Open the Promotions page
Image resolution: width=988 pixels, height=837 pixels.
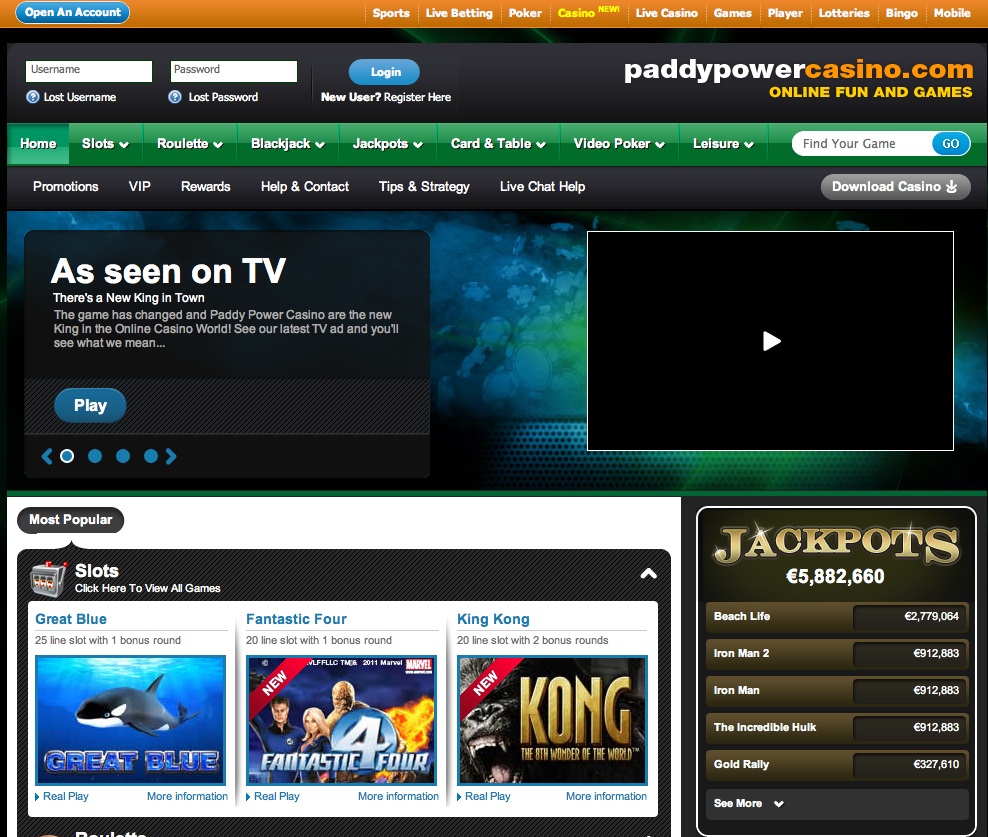click(x=66, y=187)
